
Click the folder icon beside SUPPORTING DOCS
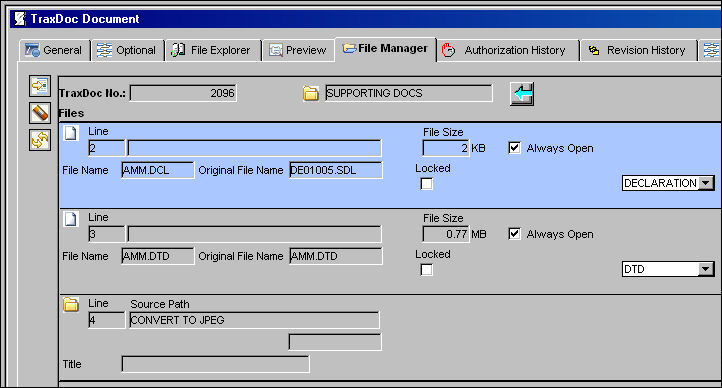pyautogui.click(x=311, y=93)
